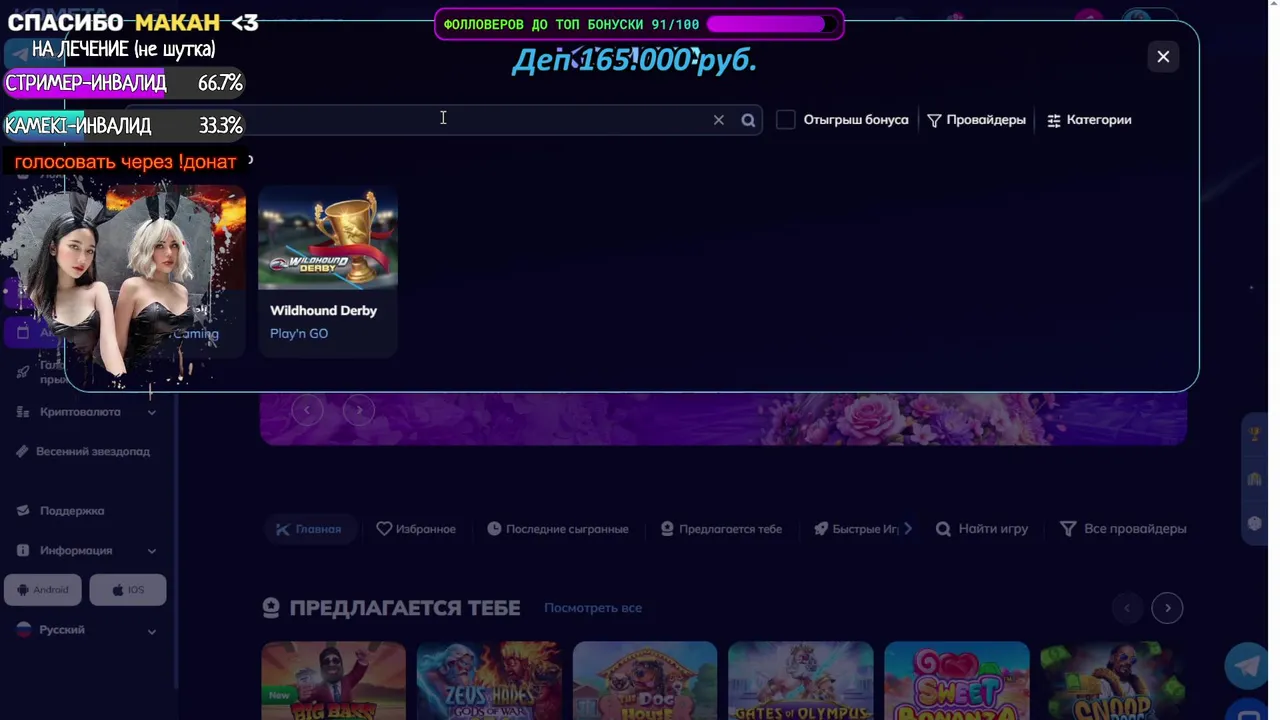This screenshot has height=720, width=1280.
Task: Open the Wildhound Derby game thumbnail
Action: click(x=328, y=237)
